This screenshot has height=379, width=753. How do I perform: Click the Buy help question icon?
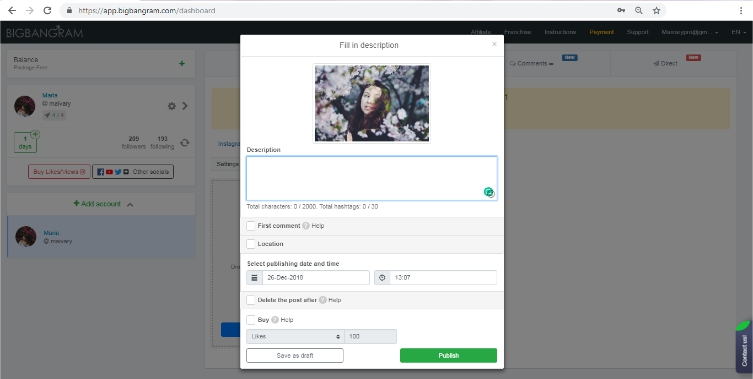click(275, 320)
